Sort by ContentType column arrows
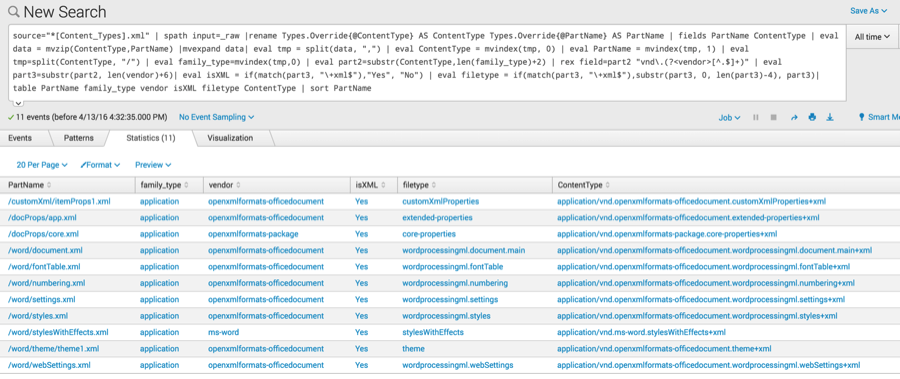 pyautogui.click(x=607, y=185)
